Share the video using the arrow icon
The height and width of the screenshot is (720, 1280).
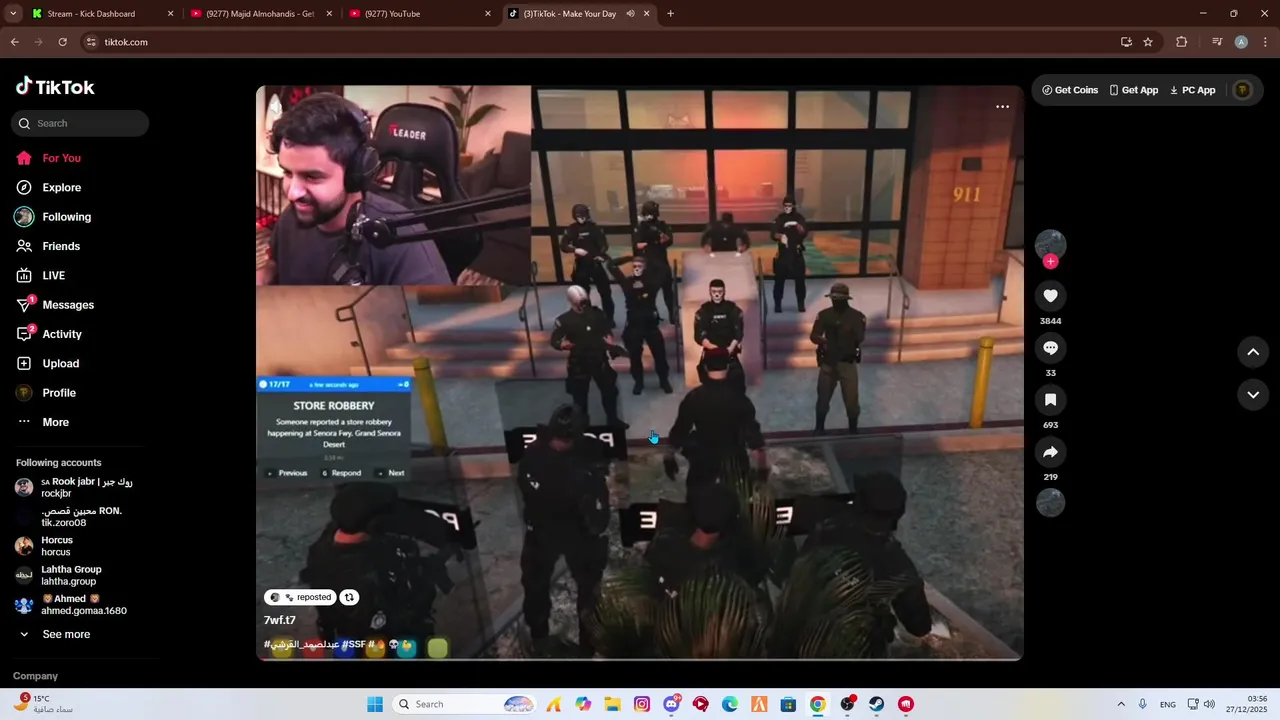coord(1050,452)
